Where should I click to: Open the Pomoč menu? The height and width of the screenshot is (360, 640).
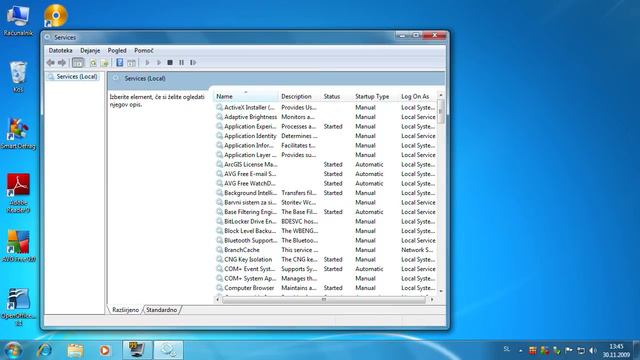[144, 50]
